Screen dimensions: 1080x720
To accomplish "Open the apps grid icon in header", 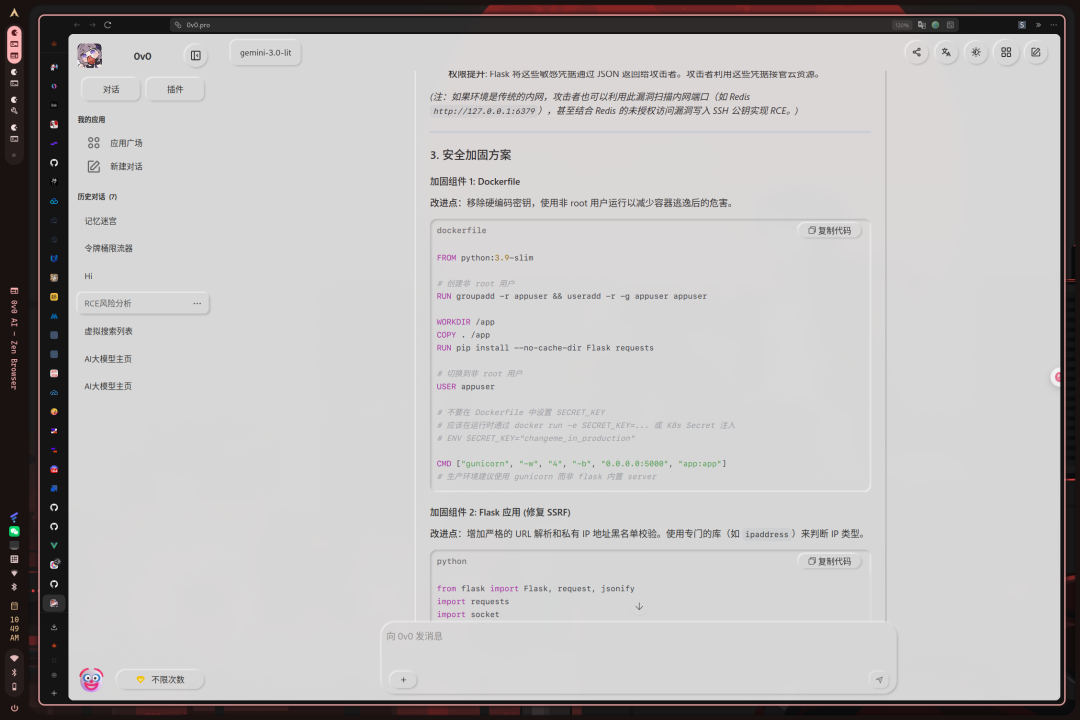I will tap(1006, 52).
